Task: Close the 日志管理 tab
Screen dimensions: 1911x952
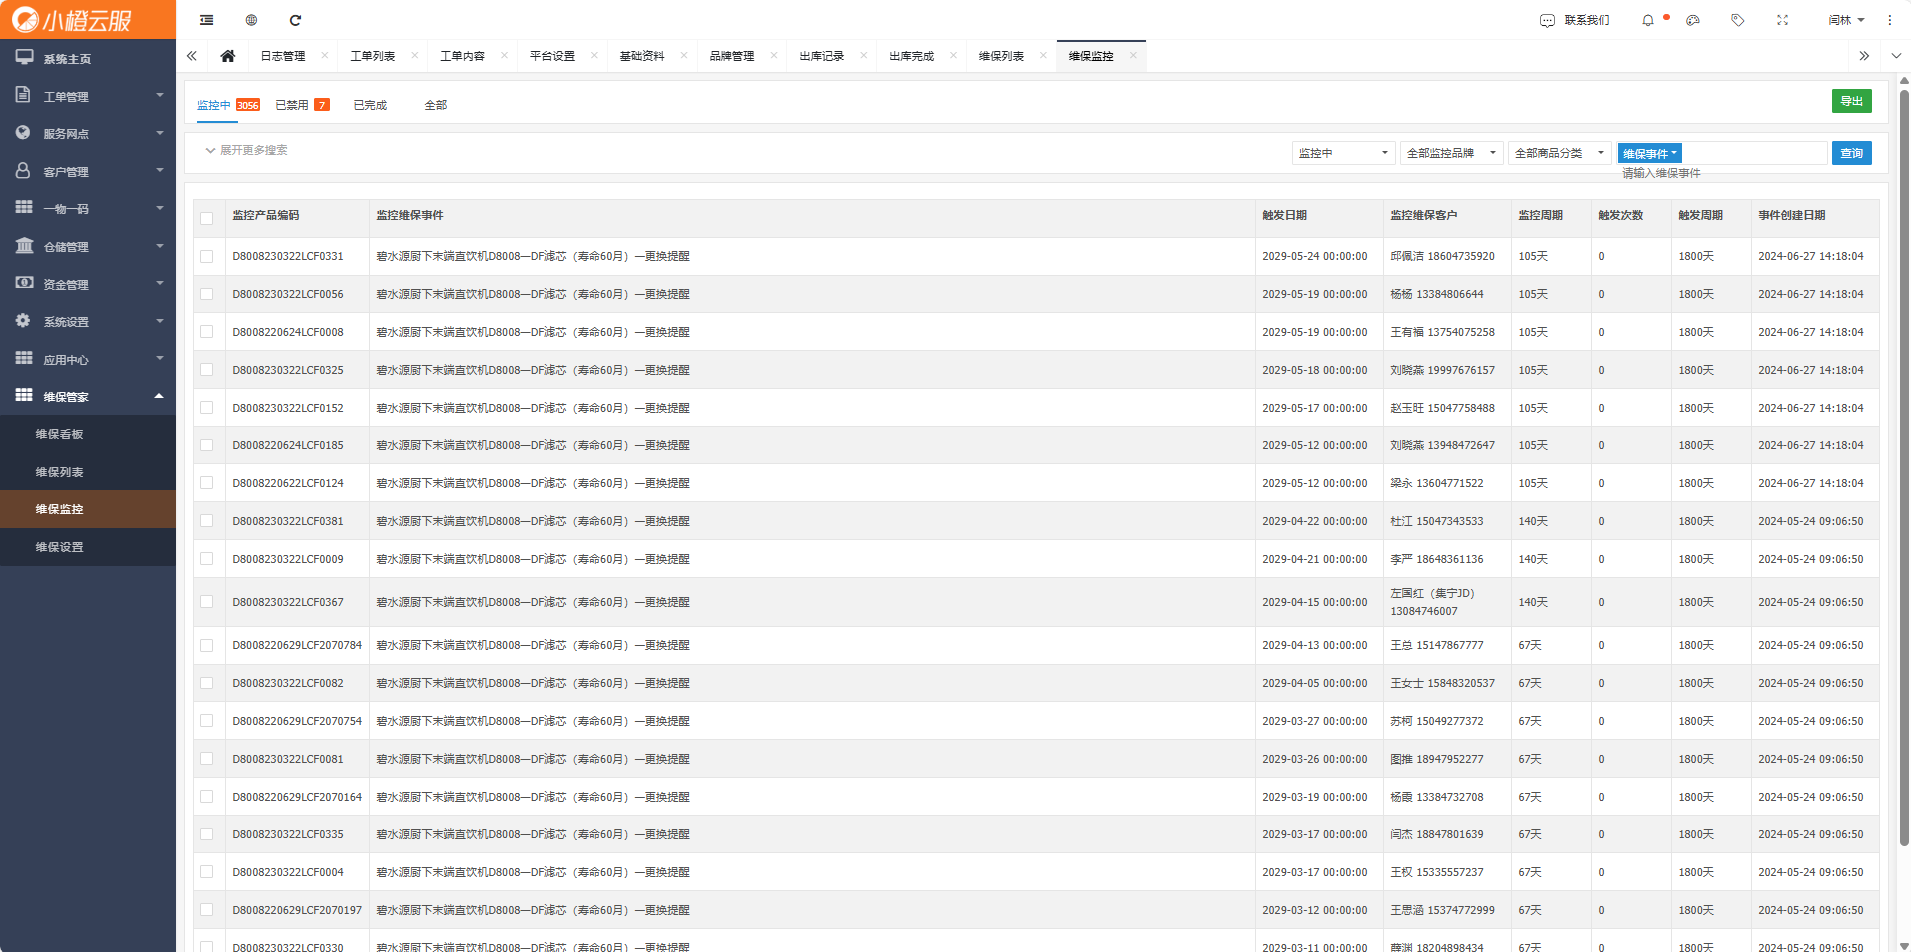Action: [x=325, y=55]
